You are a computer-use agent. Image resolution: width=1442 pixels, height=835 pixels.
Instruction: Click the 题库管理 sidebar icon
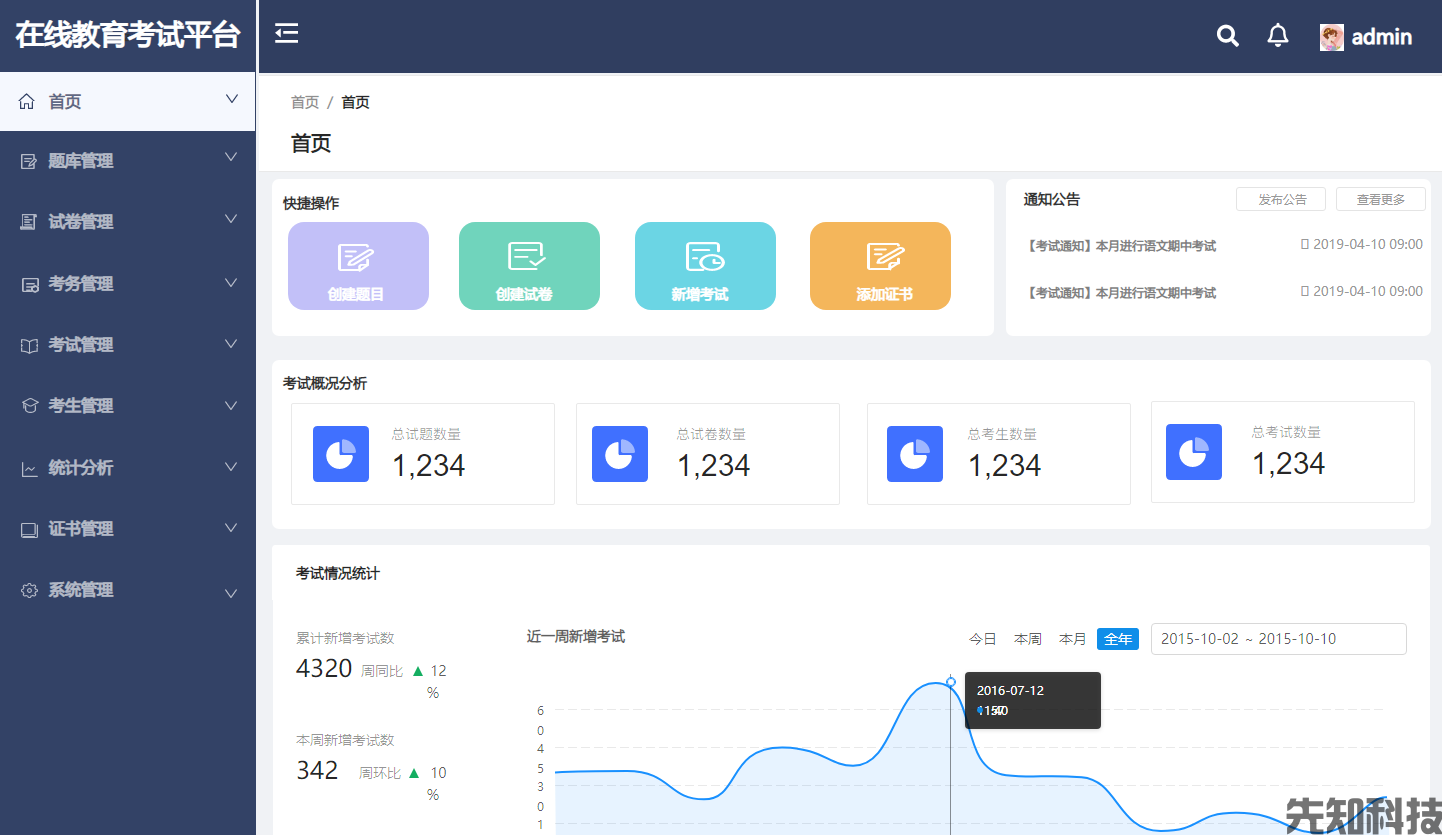(x=29, y=161)
